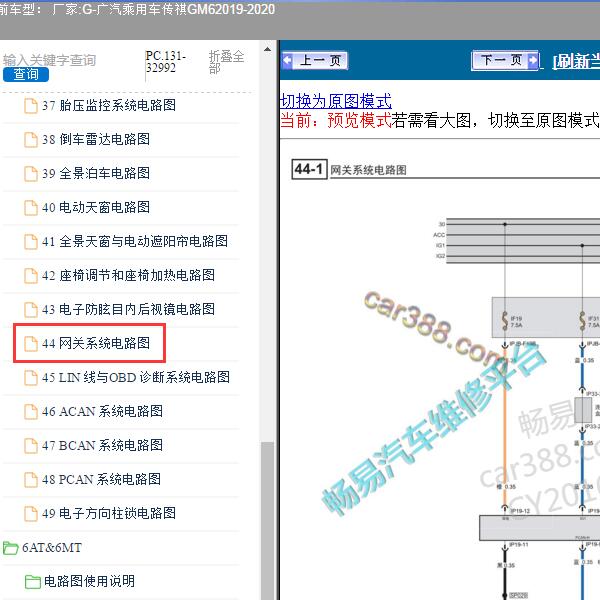Click the file icon beside 44 网关系统电路图

pyautogui.click(x=31, y=344)
